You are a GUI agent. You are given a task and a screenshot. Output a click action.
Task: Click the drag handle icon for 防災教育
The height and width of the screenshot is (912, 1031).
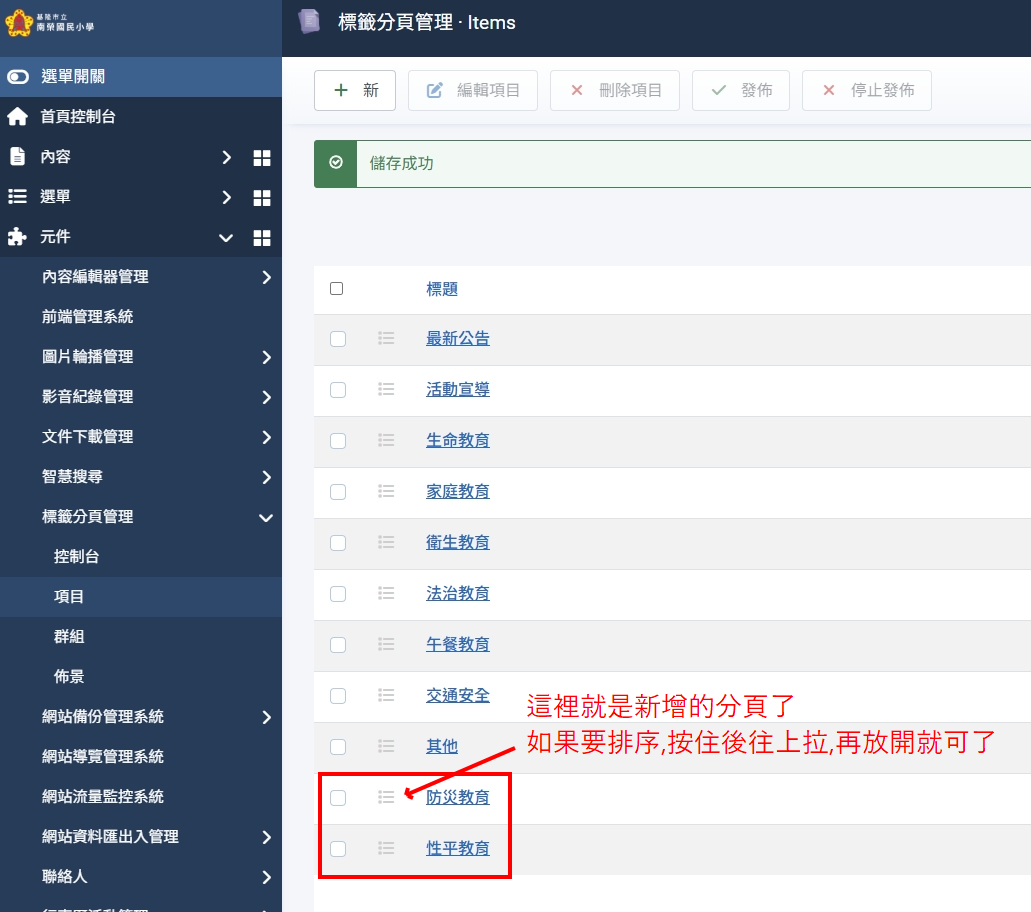pyautogui.click(x=386, y=798)
